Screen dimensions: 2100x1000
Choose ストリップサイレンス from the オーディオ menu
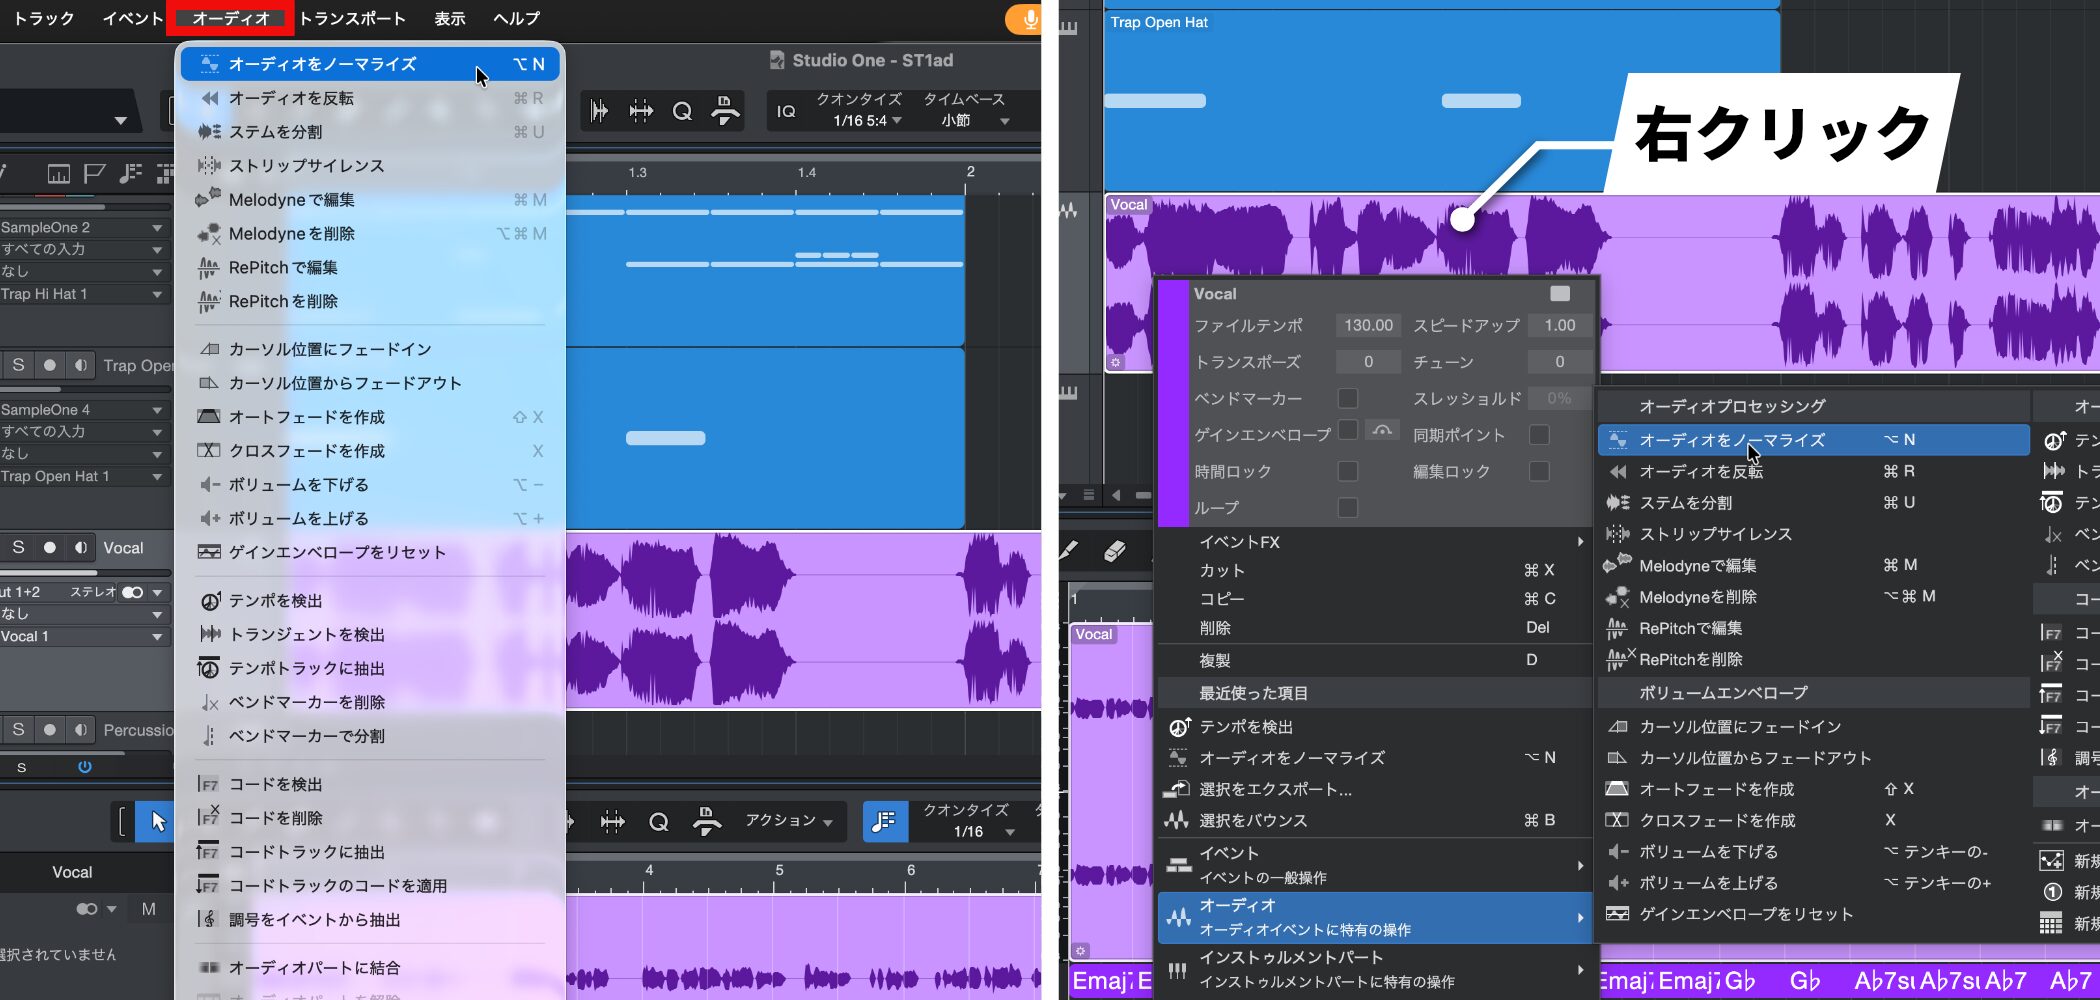[x=306, y=166]
